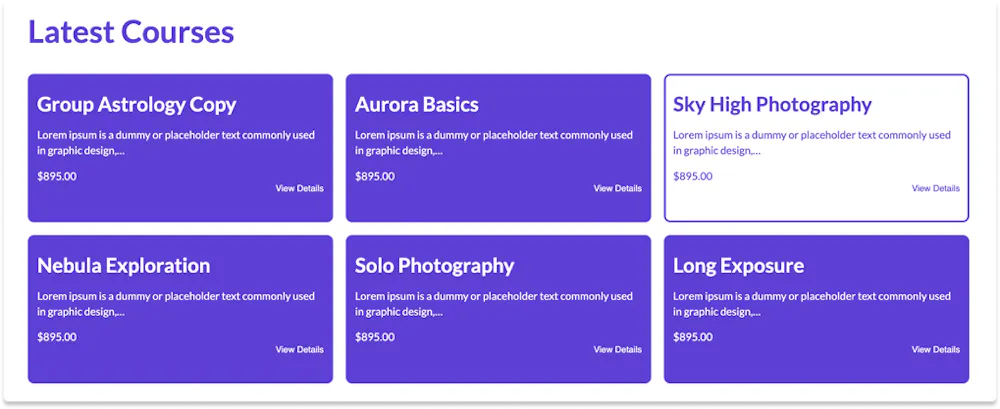Click the description text of Sky High Photography

(x=812, y=143)
